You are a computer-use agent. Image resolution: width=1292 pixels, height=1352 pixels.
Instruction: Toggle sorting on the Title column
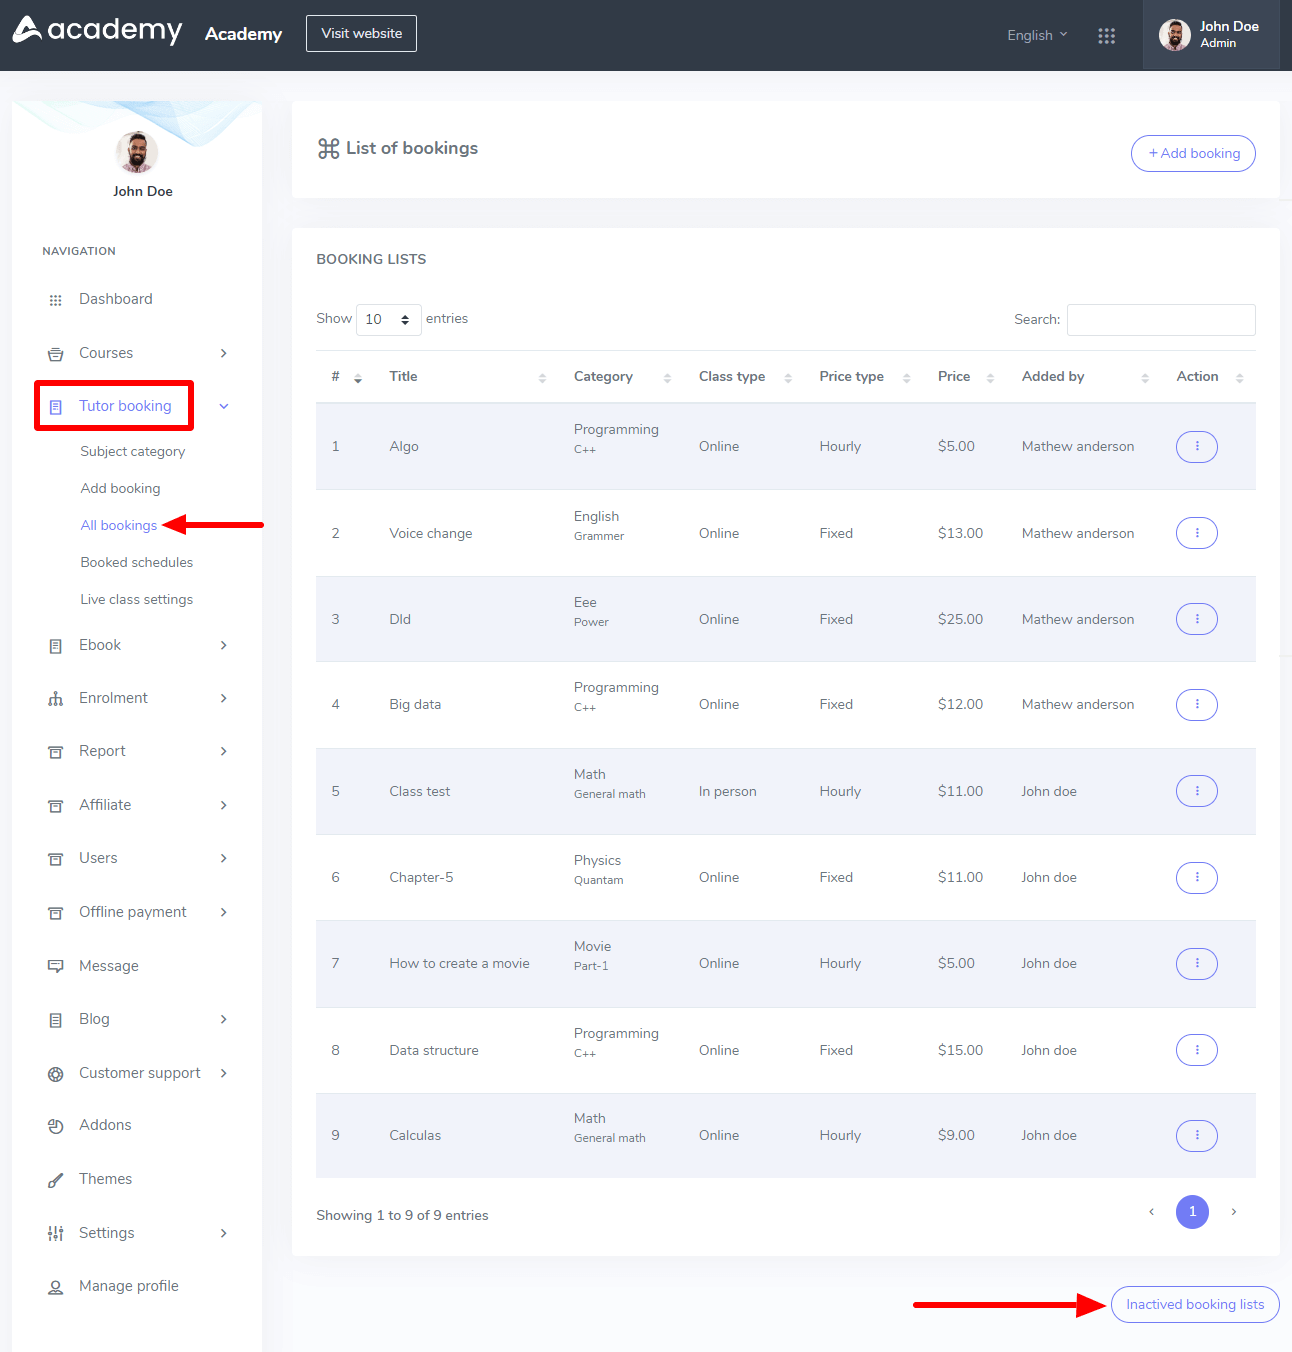(x=543, y=377)
